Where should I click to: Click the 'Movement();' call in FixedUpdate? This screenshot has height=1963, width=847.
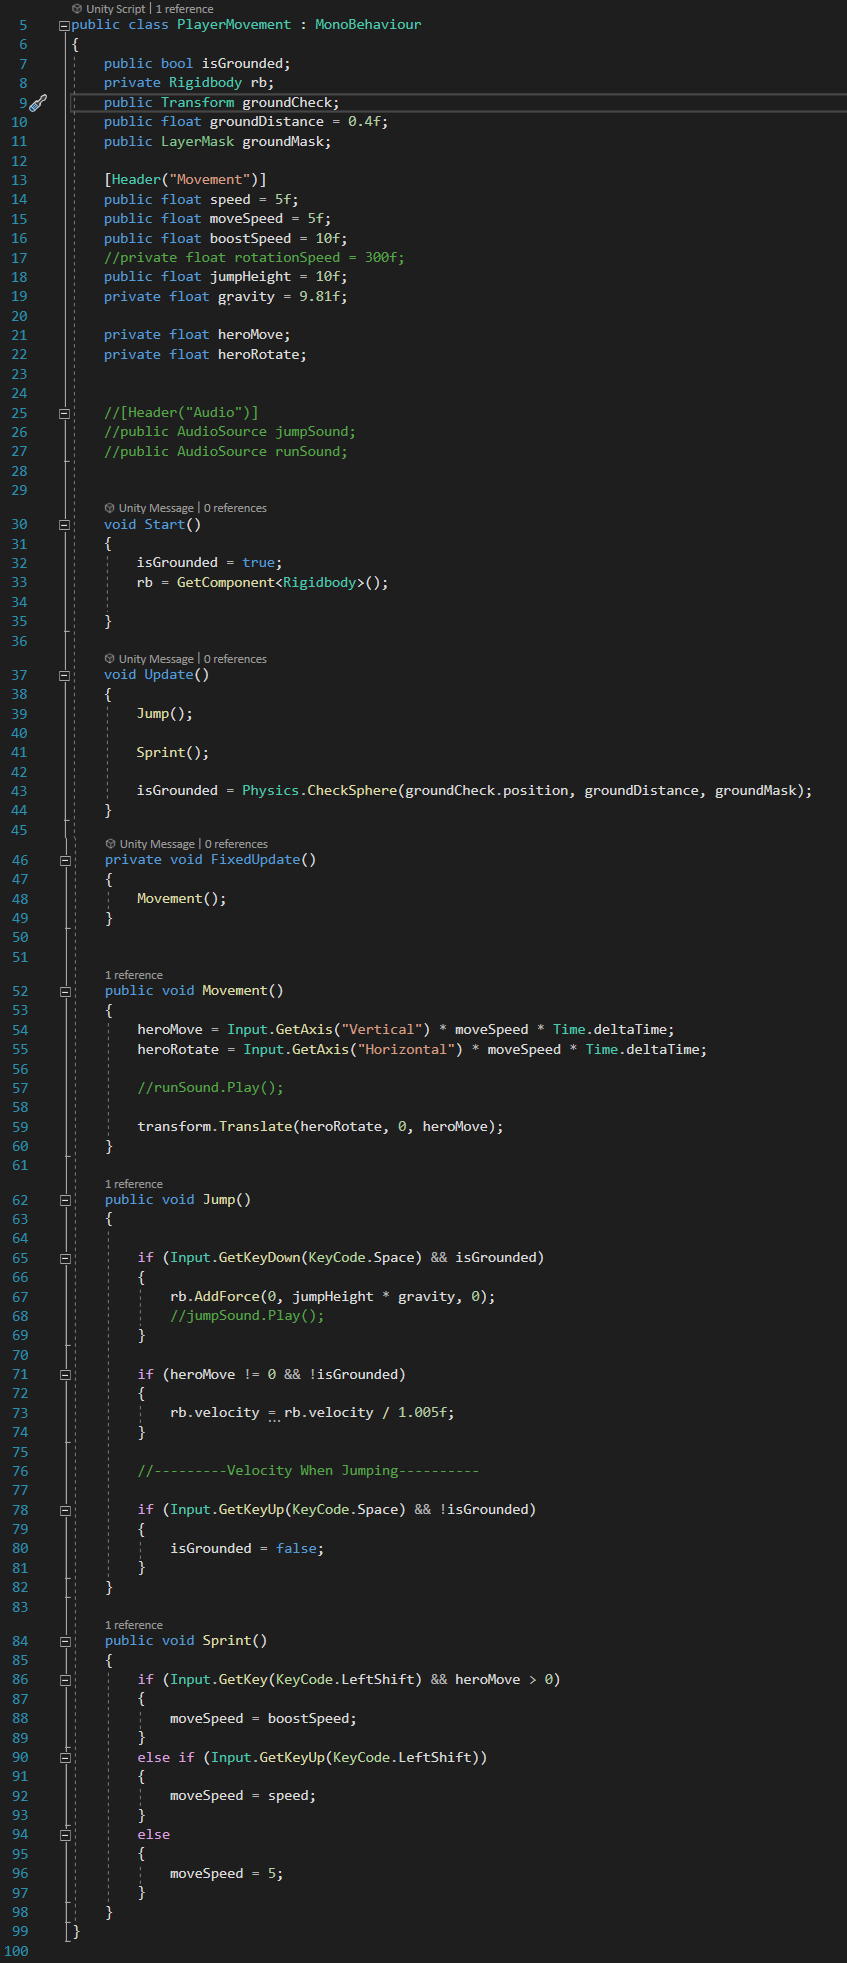tap(181, 898)
